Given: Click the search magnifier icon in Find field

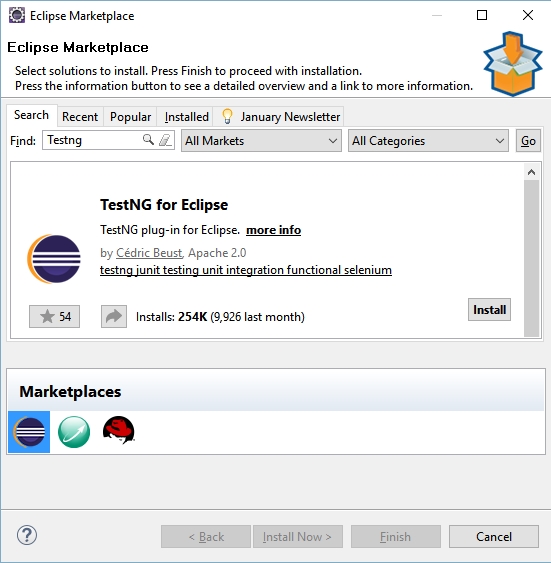Looking at the screenshot, I should [148, 139].
